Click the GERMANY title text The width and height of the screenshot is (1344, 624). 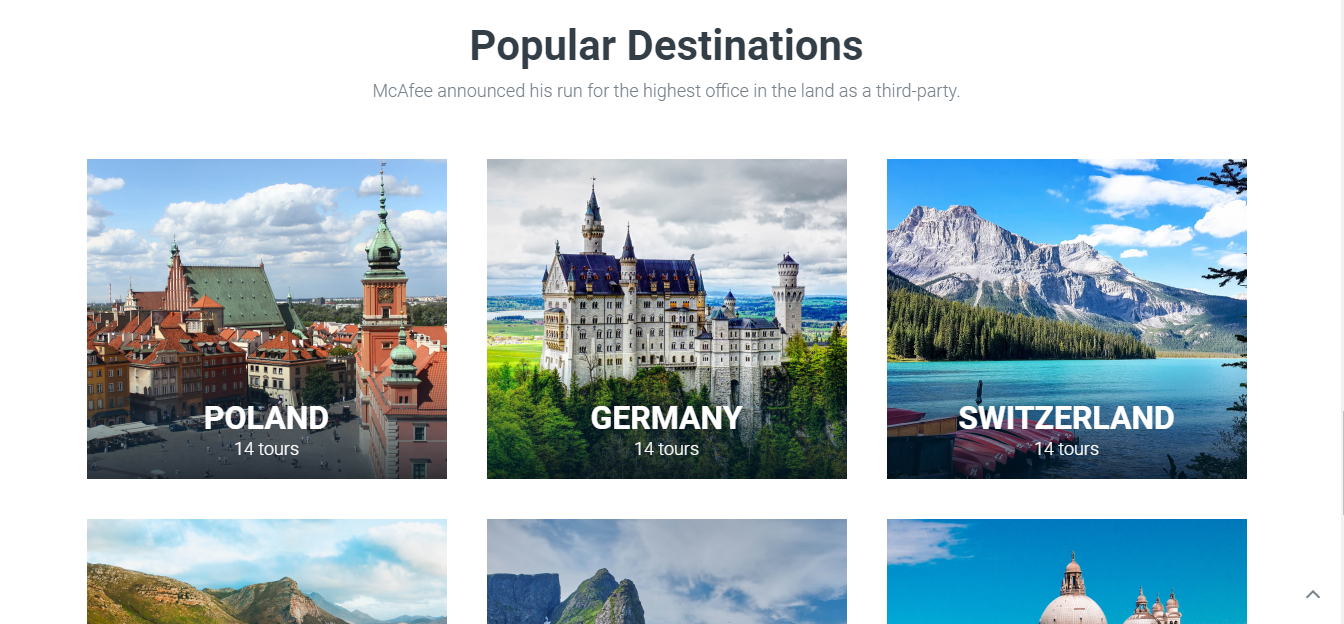point(667,418)
